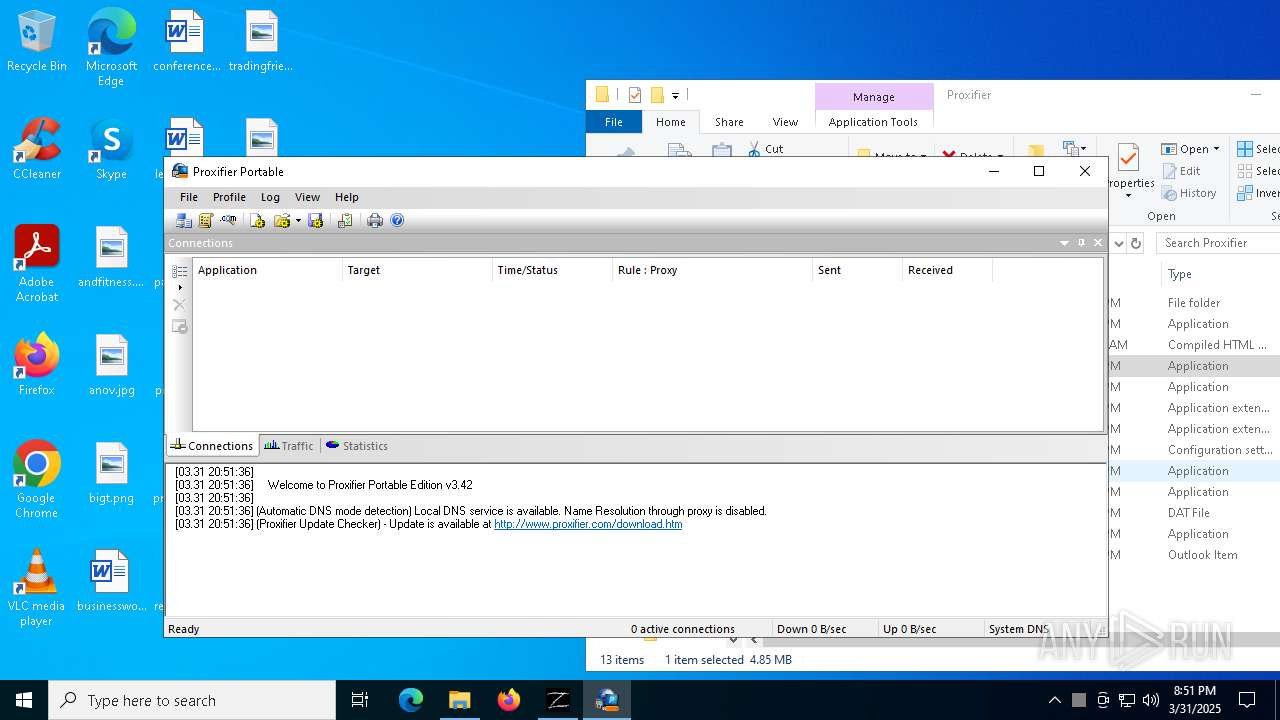Click the '0 active connections' status text
The width and height of the screenshot is (1280, 720).
[683, 629]
